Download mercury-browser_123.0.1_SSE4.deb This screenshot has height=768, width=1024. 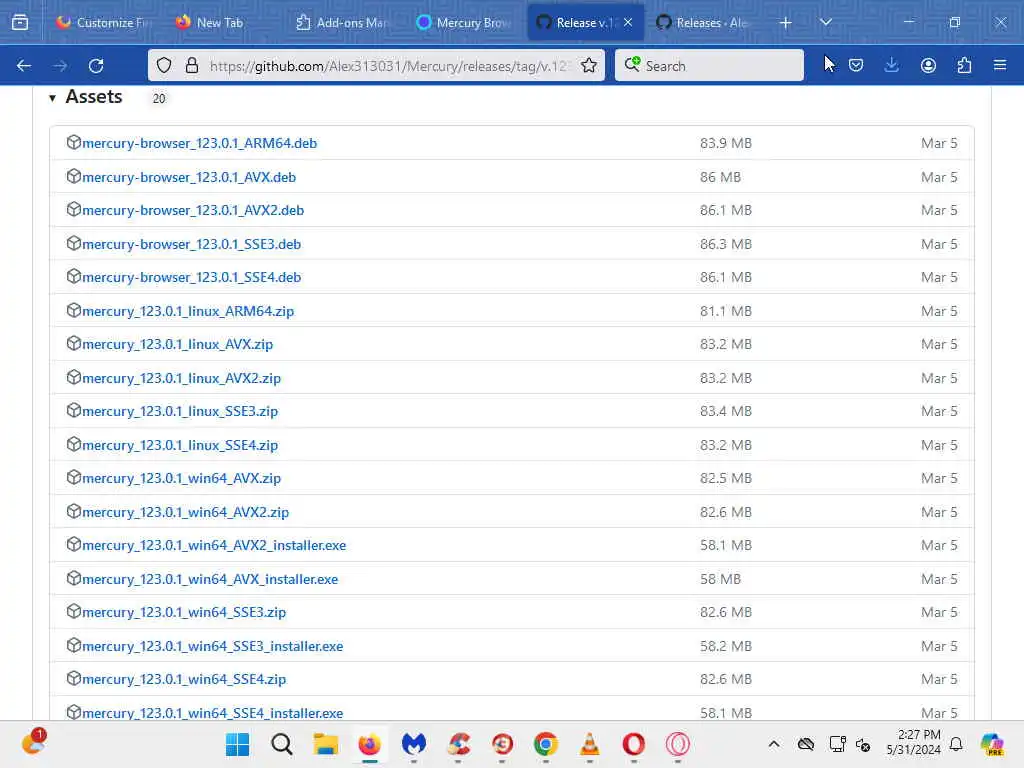click(191, 278)
